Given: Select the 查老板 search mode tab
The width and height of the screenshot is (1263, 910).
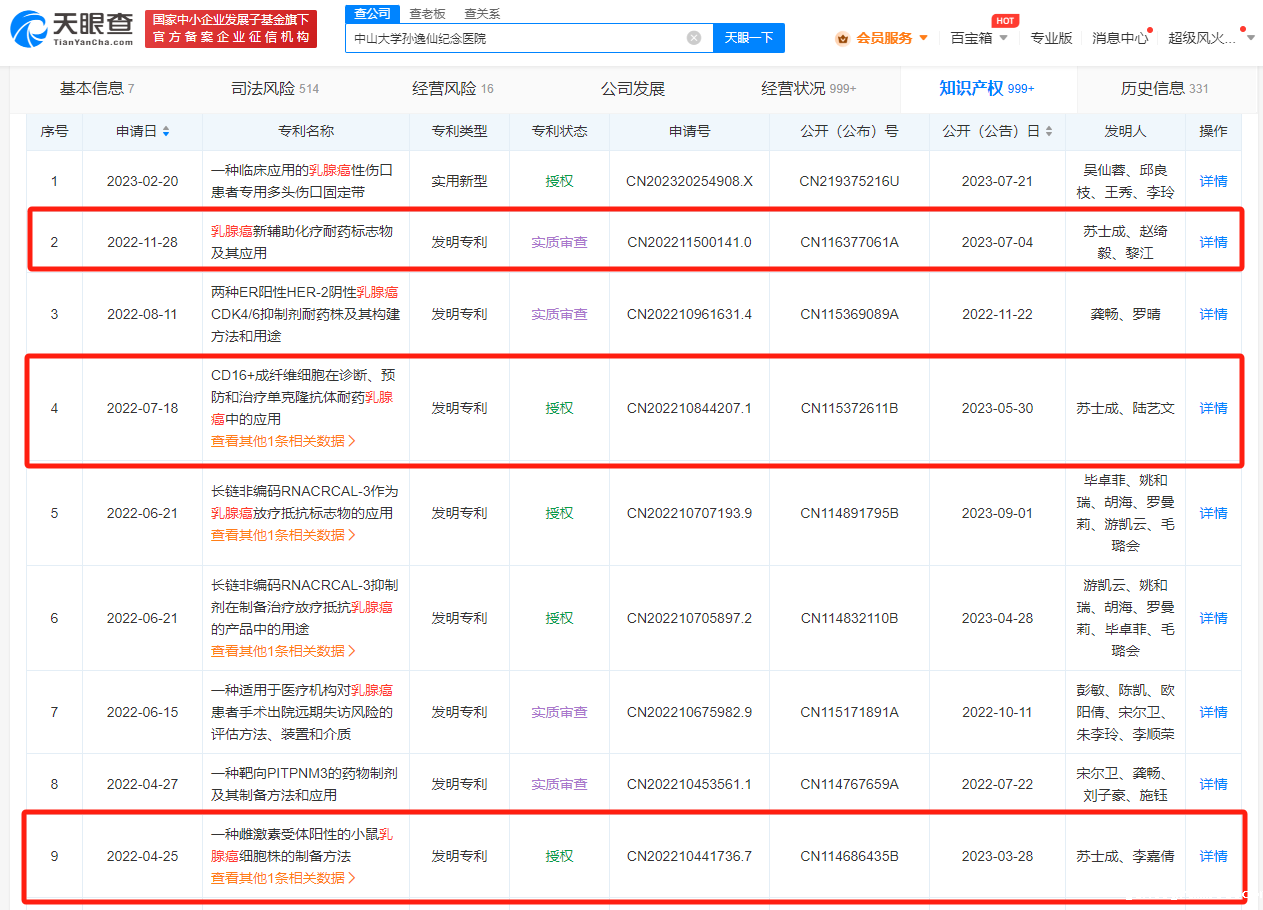Looking at the screenshot, I should click(427, 14).
